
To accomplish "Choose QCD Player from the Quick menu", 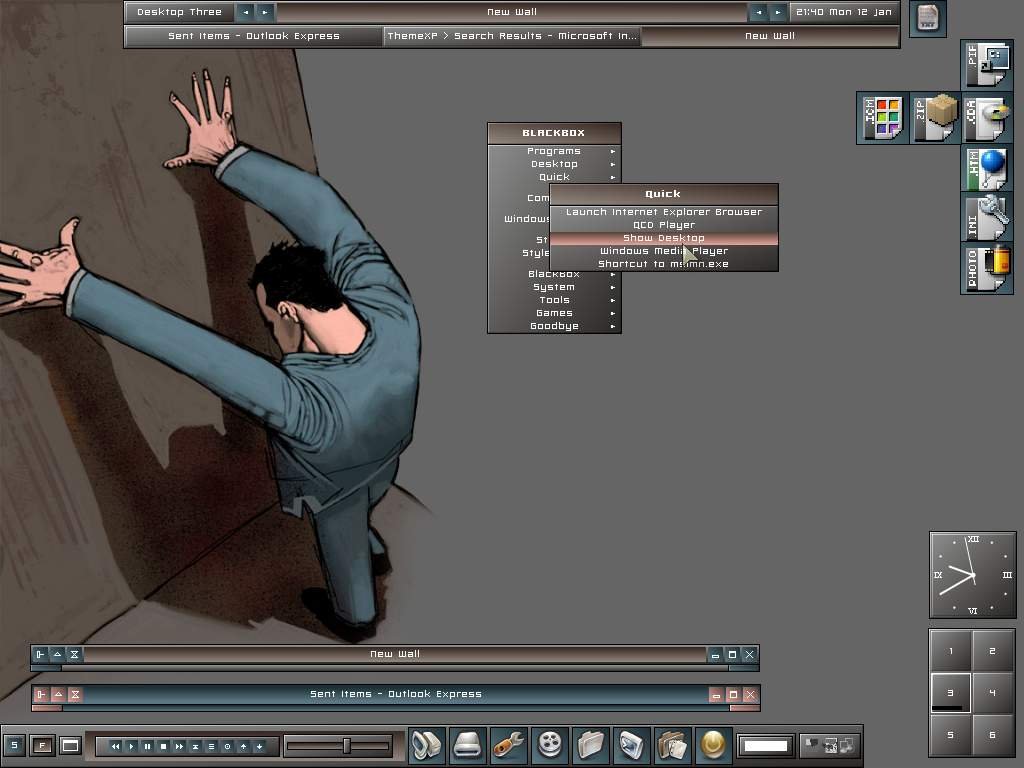I will tap(664, 225).
